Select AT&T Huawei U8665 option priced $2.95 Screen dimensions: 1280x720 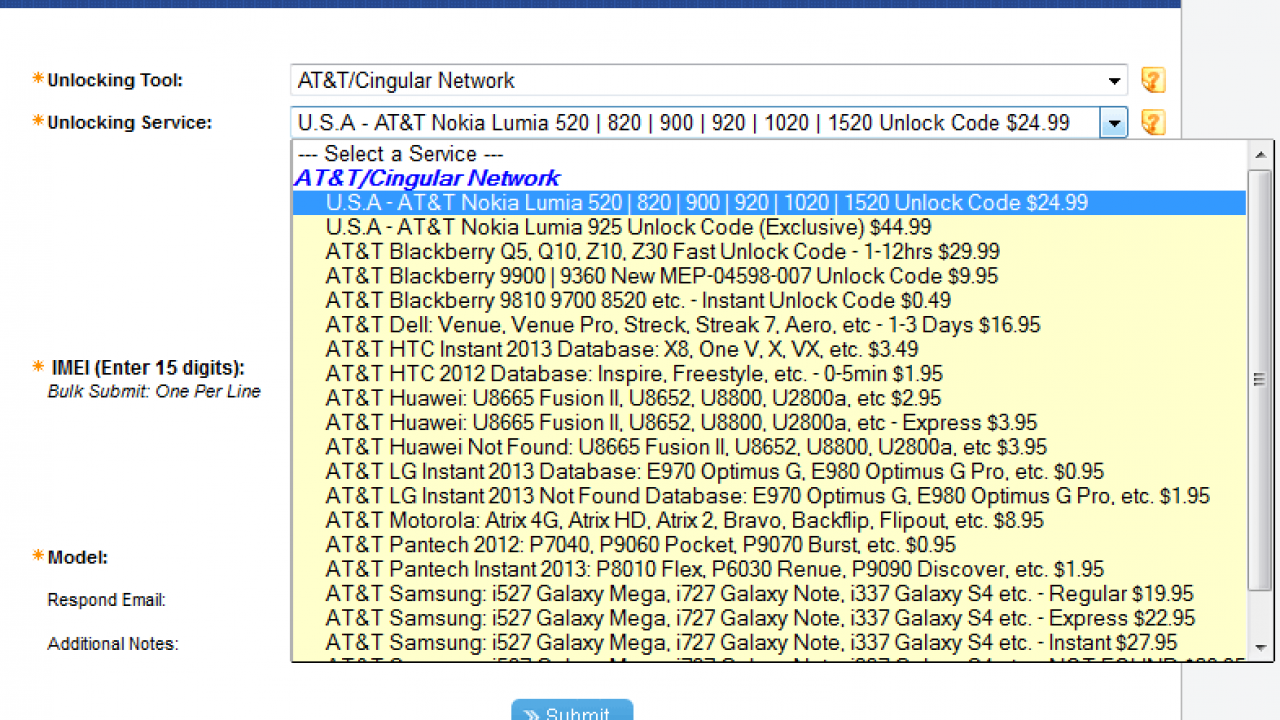click(x=769, y=398)
